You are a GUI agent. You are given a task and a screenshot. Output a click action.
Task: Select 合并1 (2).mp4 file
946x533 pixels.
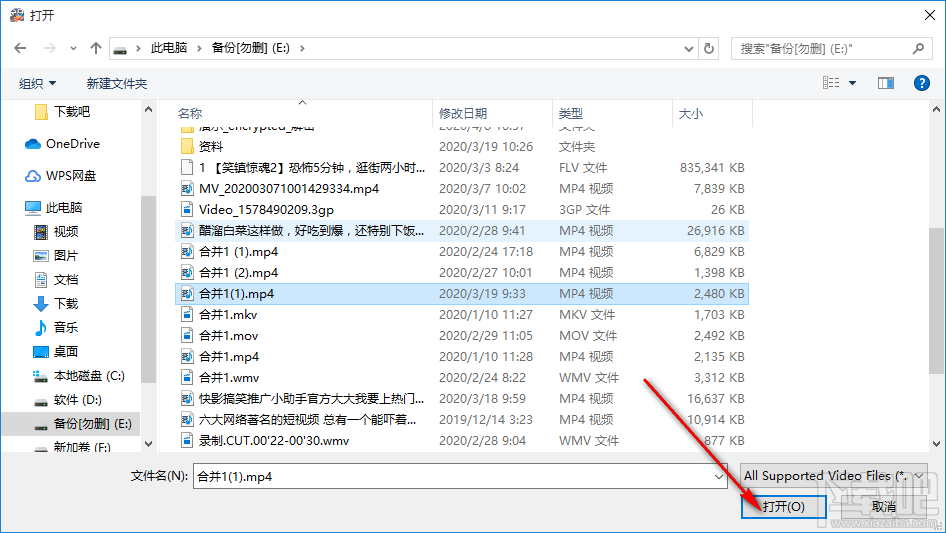pos(462,273)
